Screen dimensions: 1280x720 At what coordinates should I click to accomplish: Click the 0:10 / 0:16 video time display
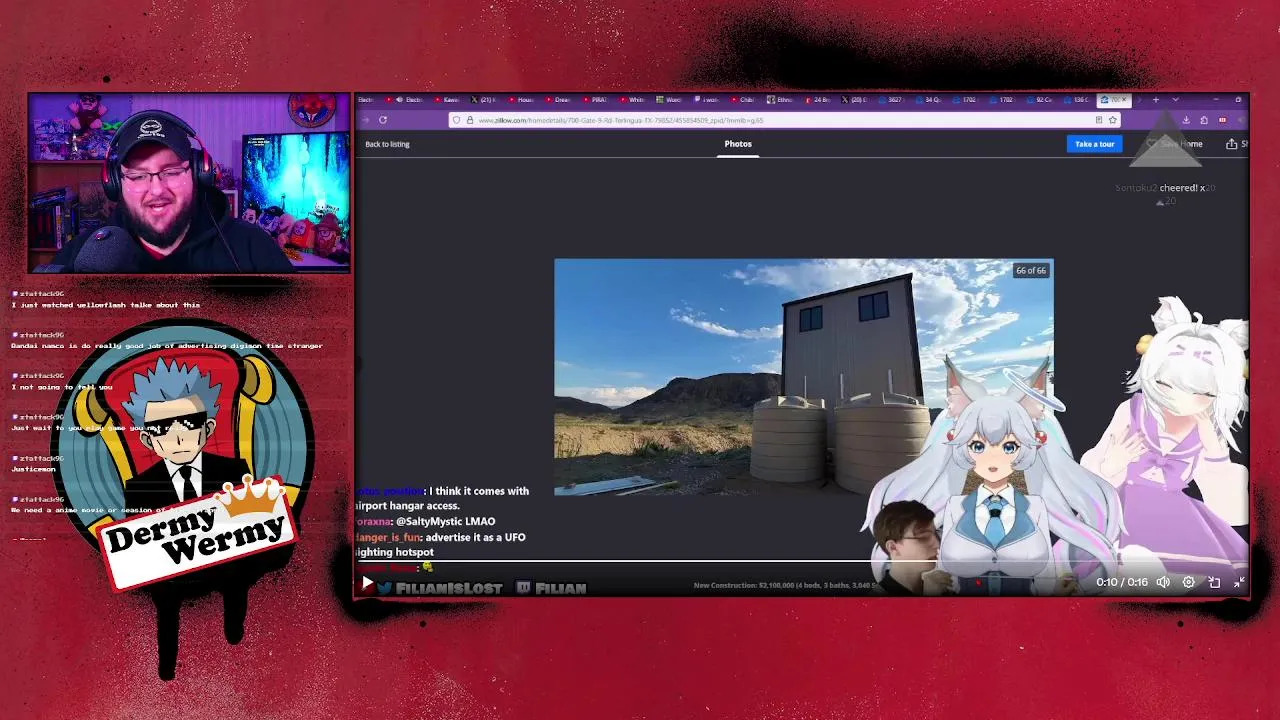[1122, 582]
